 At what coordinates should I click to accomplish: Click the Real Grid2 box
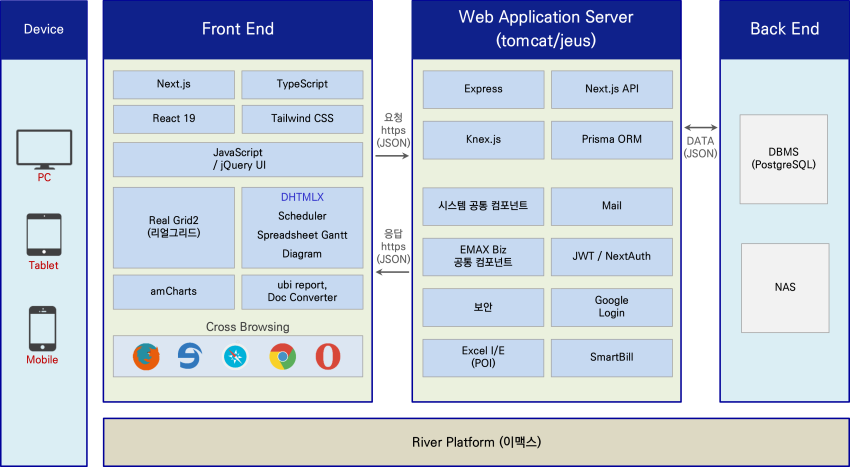click(173, 227)
